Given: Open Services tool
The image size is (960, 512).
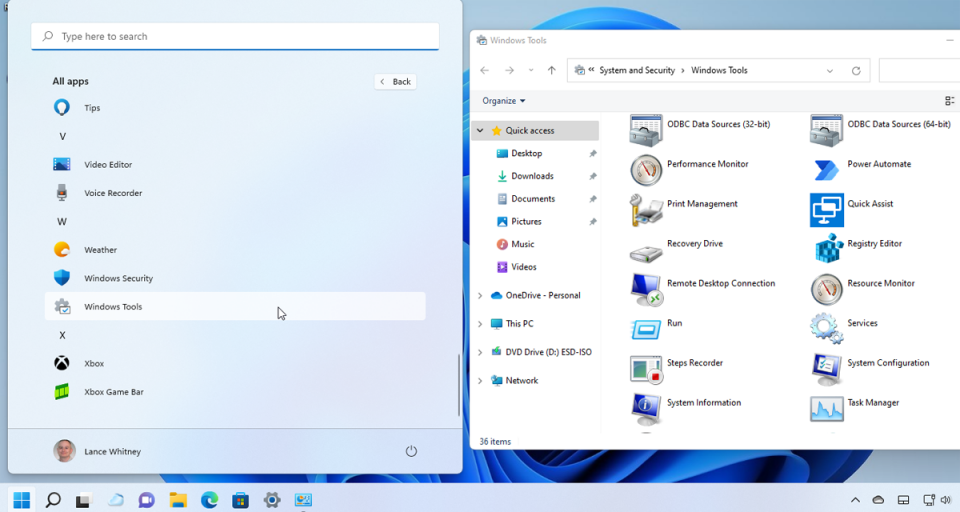Looking at the screenshot, I should (x=844, y=329).
